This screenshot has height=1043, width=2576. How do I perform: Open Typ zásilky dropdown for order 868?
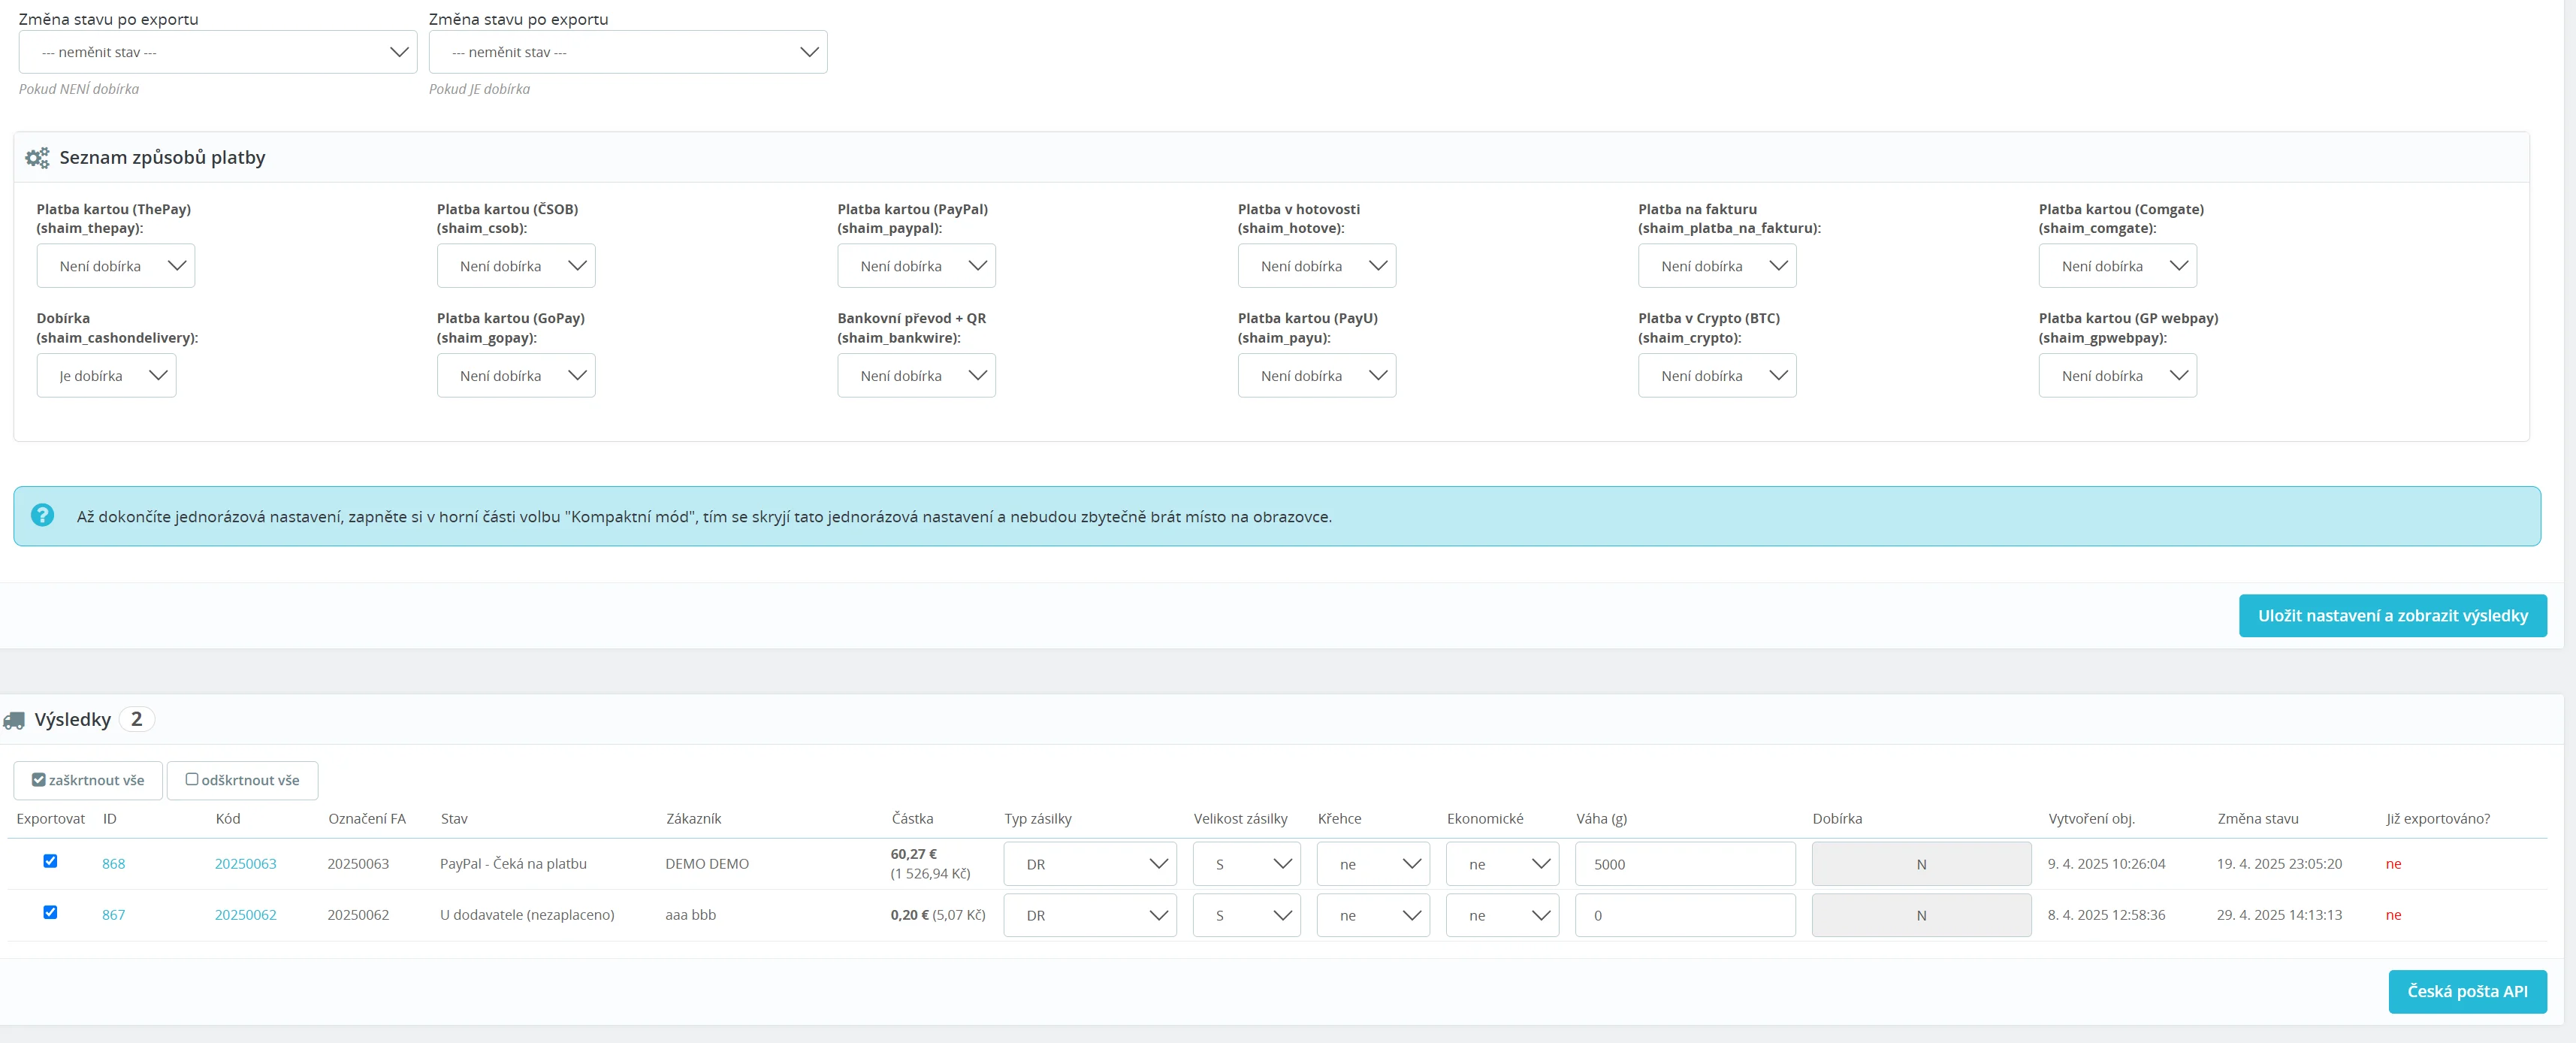click(x=1089, y=864)
